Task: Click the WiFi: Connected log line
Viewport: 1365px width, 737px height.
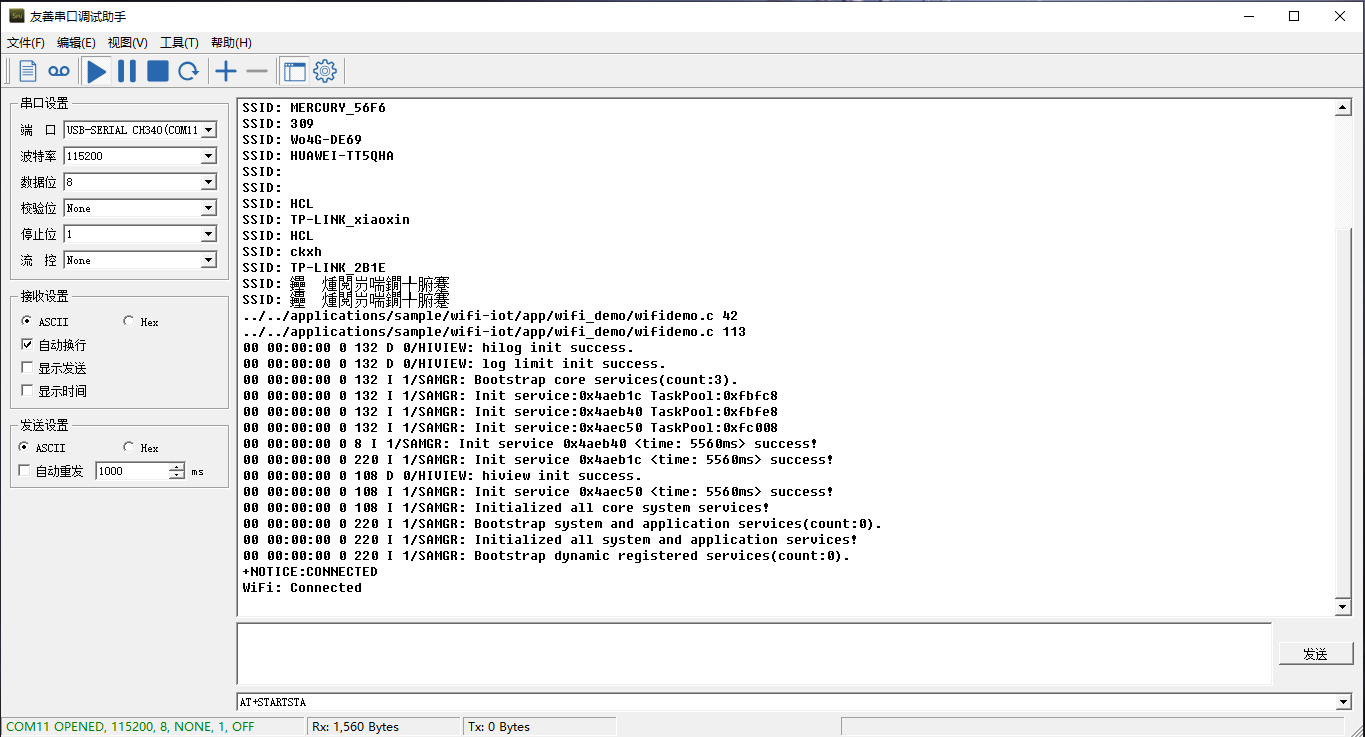Action: (302, 588)
